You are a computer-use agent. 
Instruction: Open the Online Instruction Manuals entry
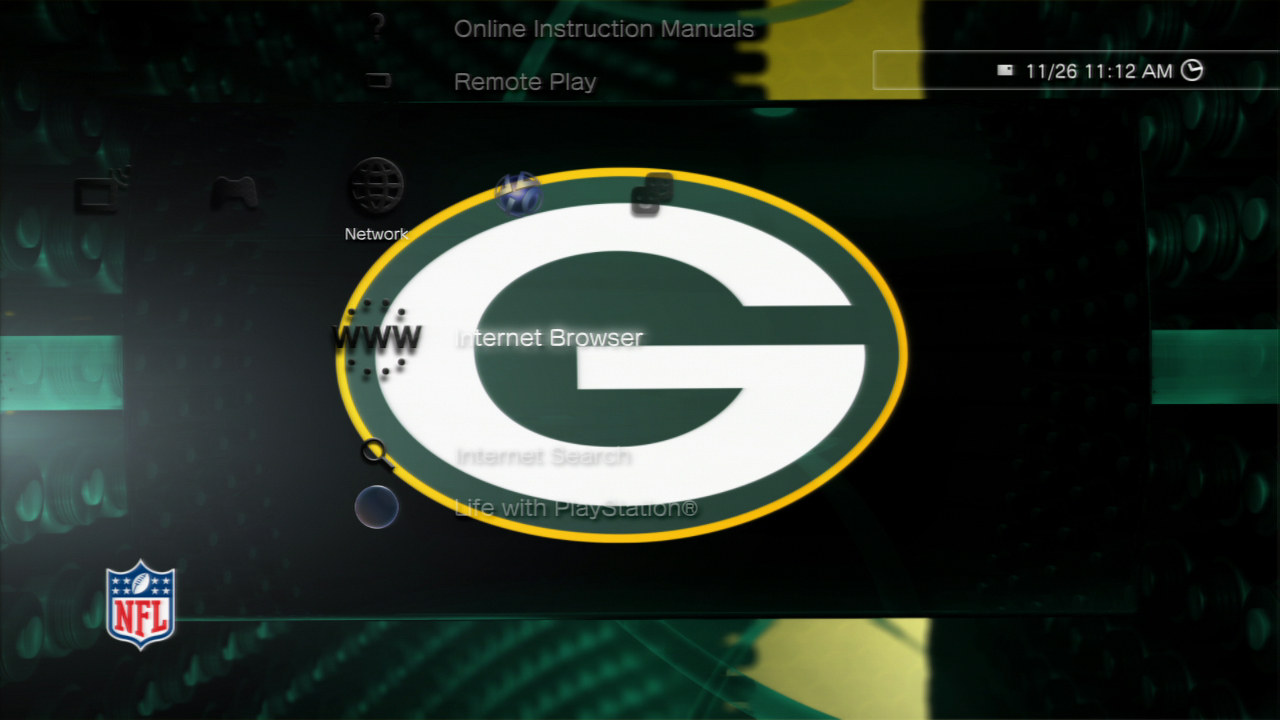point(604,29)
